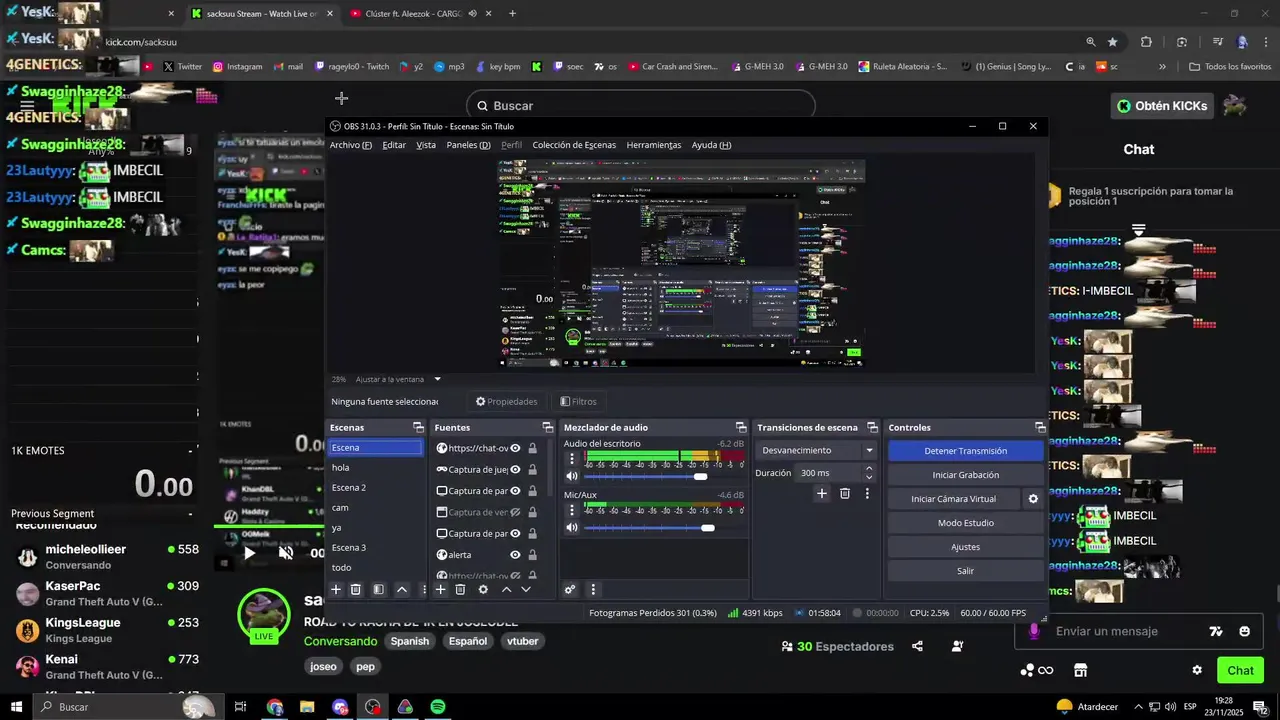Show the hidden Captura de ven source
The width and height of the screenshot is (1280, 720).
516,512
